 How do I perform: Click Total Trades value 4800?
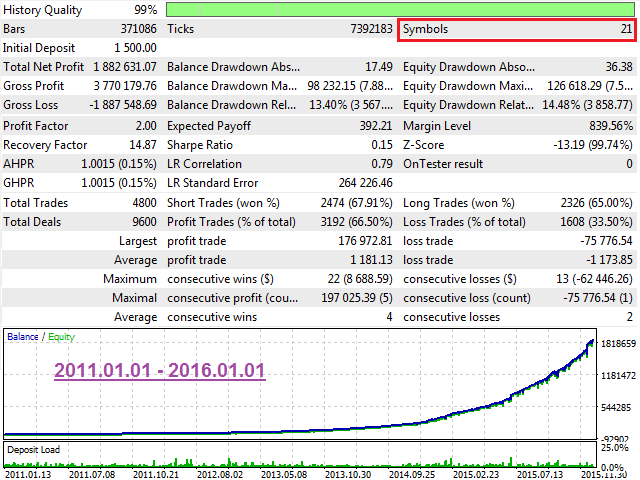144,203
